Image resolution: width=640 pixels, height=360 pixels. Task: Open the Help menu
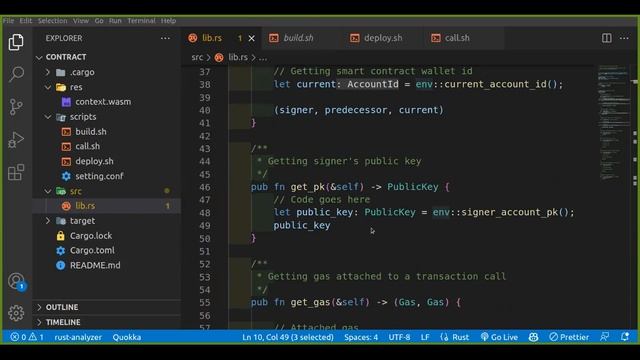click(x=168, y=20)
